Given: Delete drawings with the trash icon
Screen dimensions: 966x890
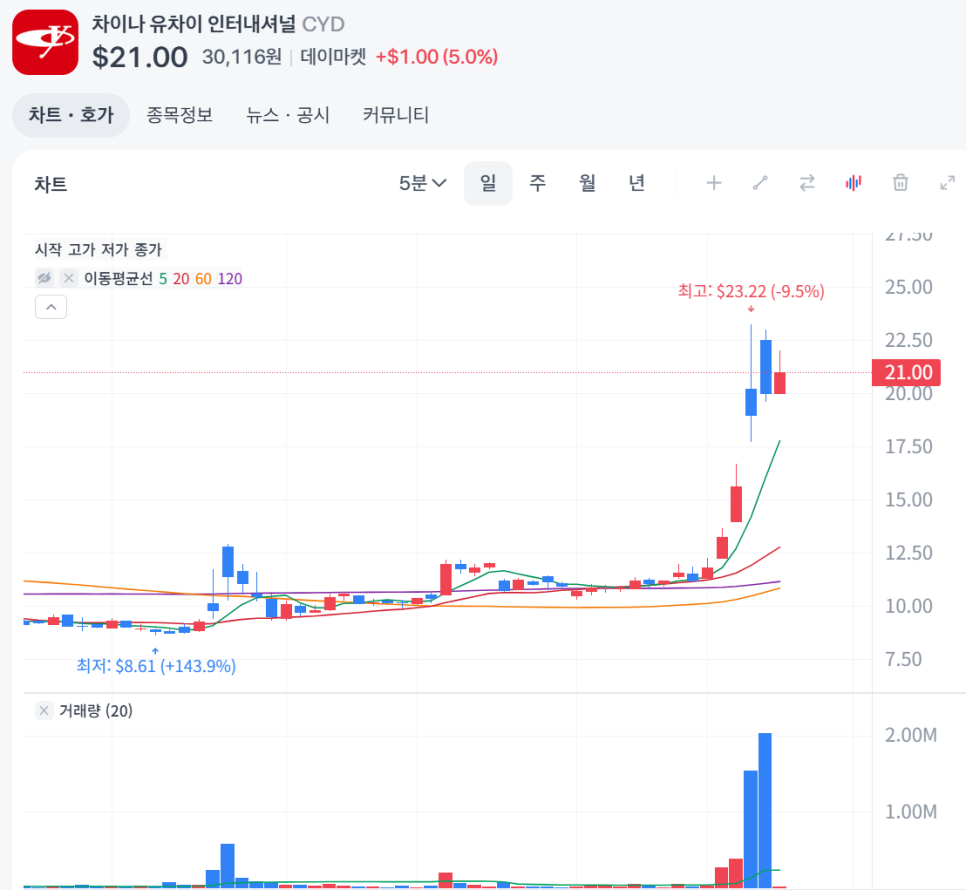Looking at the screenshot, I should (900, 183).
